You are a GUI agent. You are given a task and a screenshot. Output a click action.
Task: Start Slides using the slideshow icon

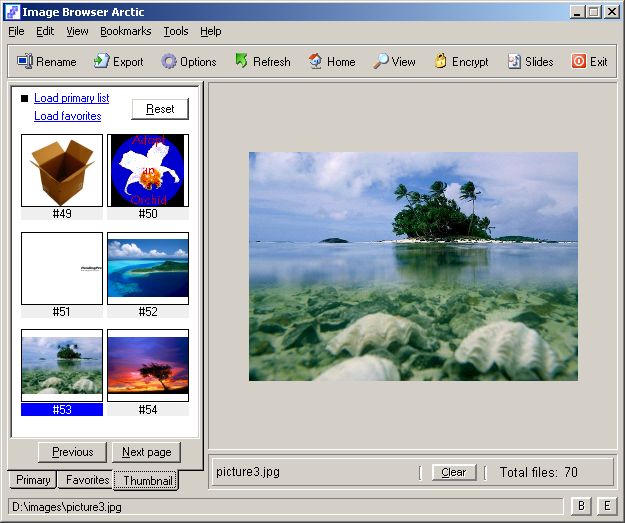pyautogui.click(x=514, y=61)
